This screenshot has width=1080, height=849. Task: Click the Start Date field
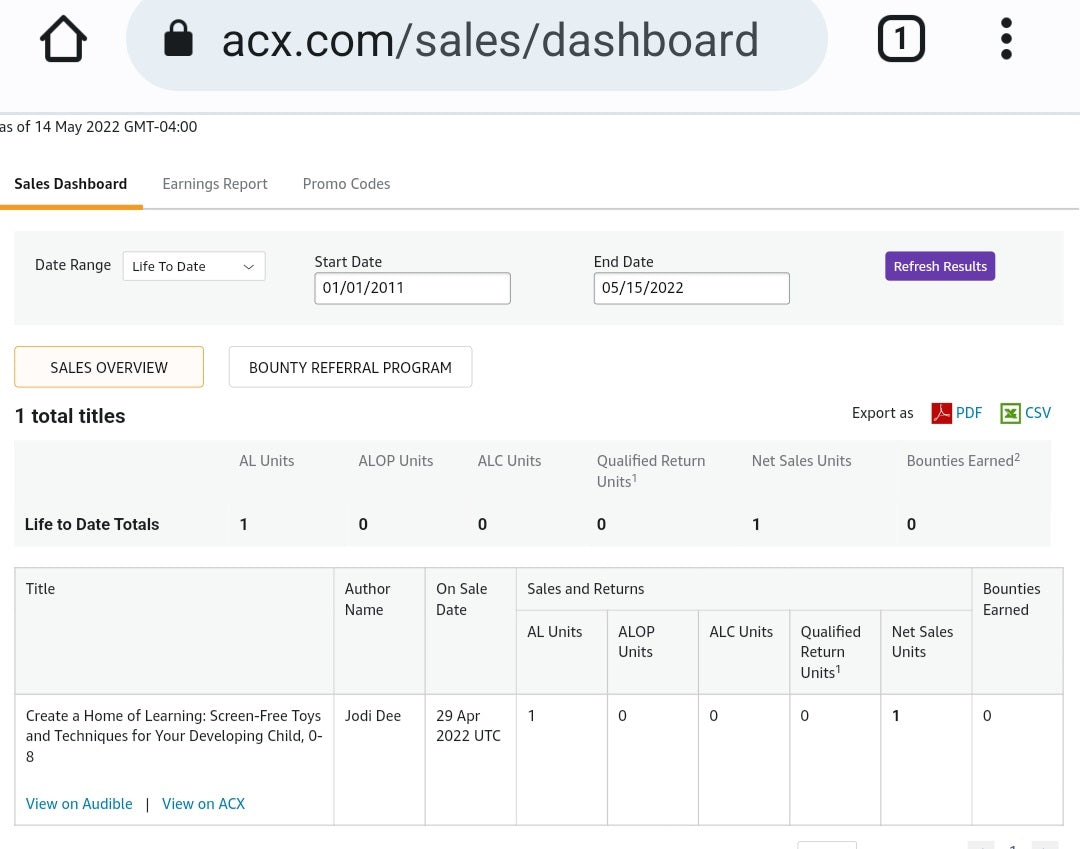pyautogui.click(x=412, y=288)
